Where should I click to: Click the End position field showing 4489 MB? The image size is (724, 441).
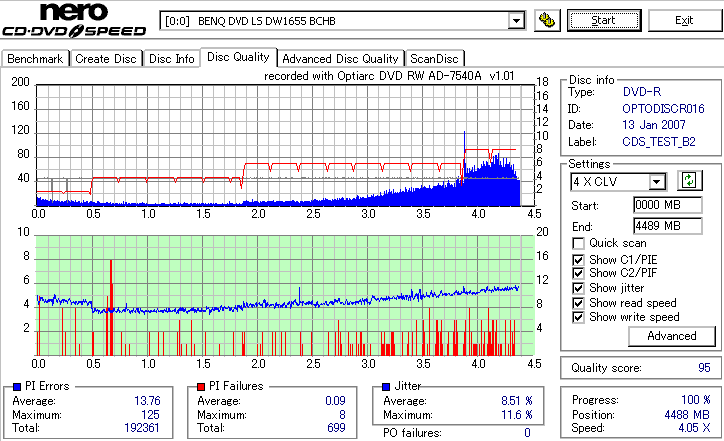tap(668, 226)
